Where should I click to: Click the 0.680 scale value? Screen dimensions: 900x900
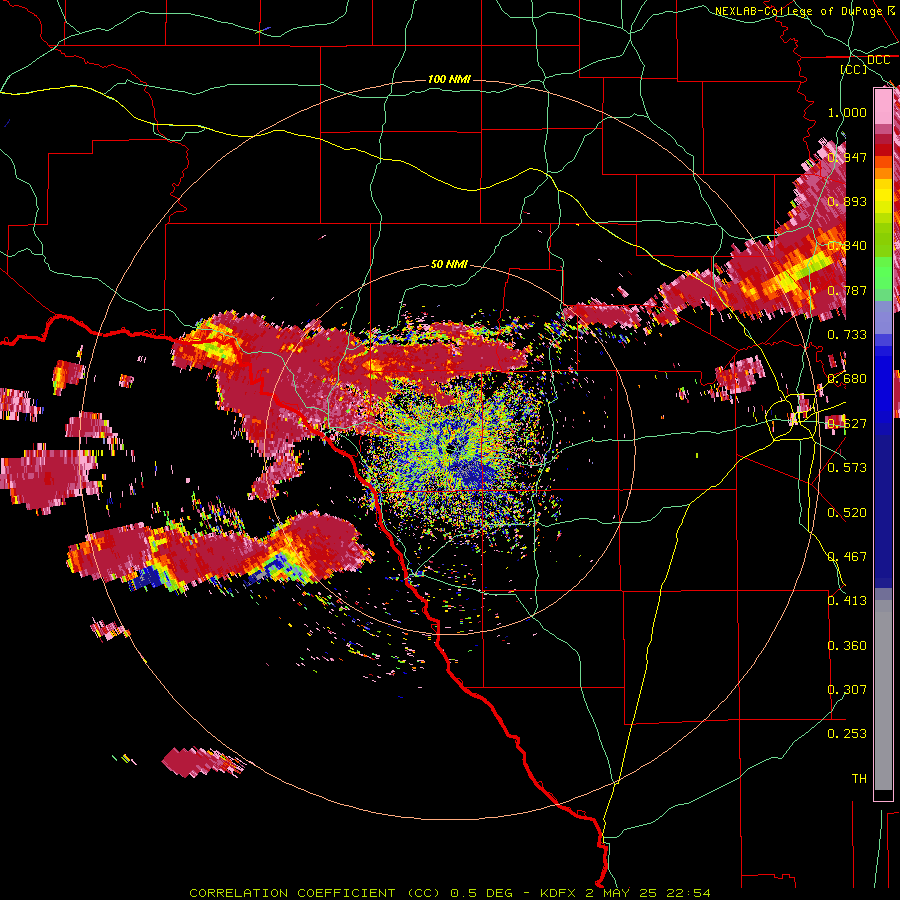847,379
